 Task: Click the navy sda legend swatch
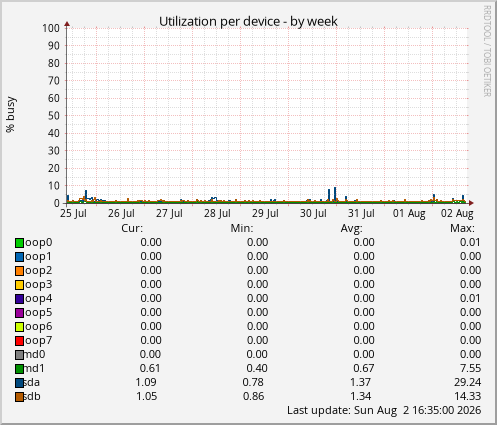pos(19,383)
